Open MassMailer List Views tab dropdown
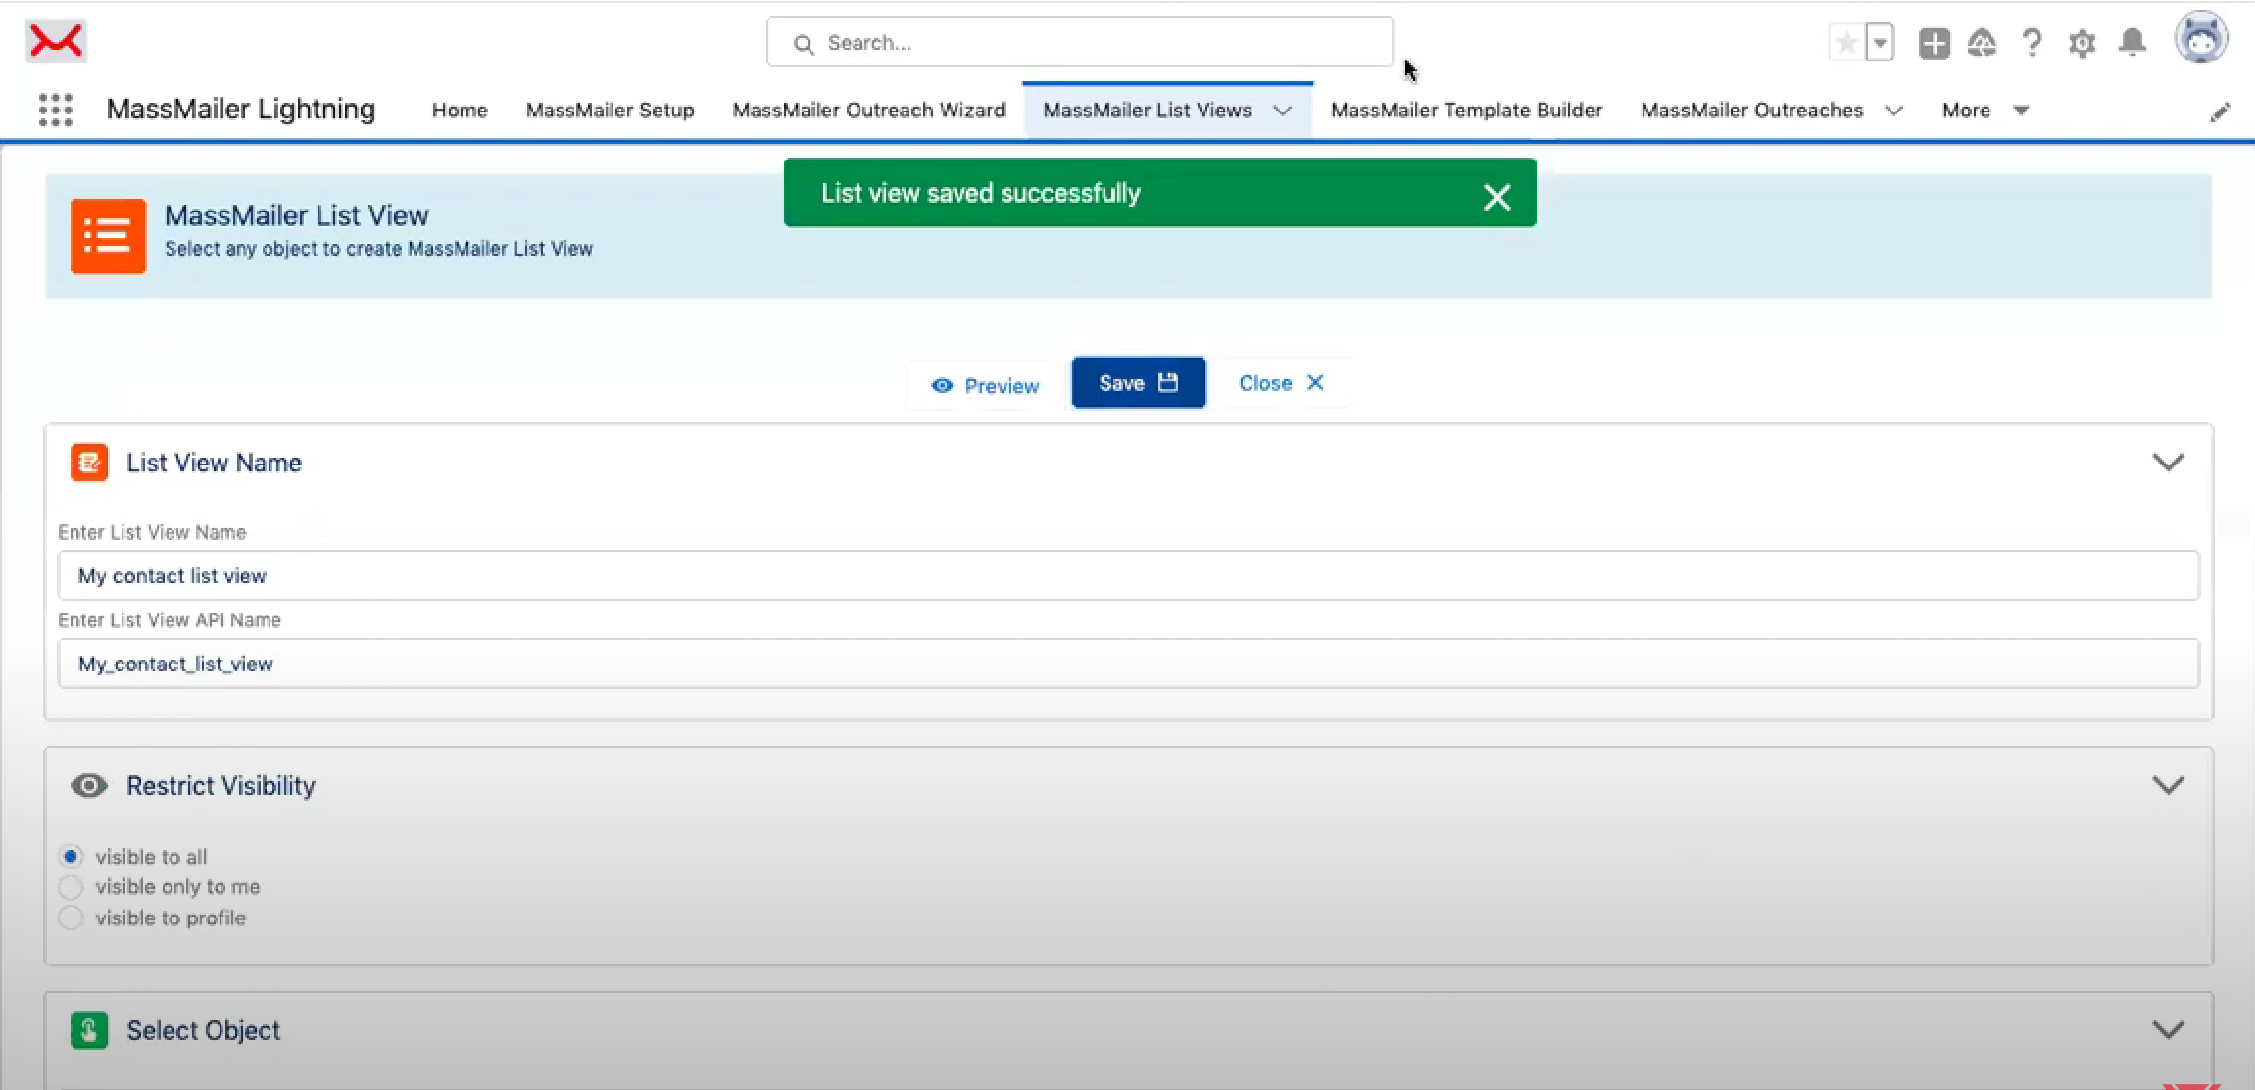 click(x=1282, y=111)
